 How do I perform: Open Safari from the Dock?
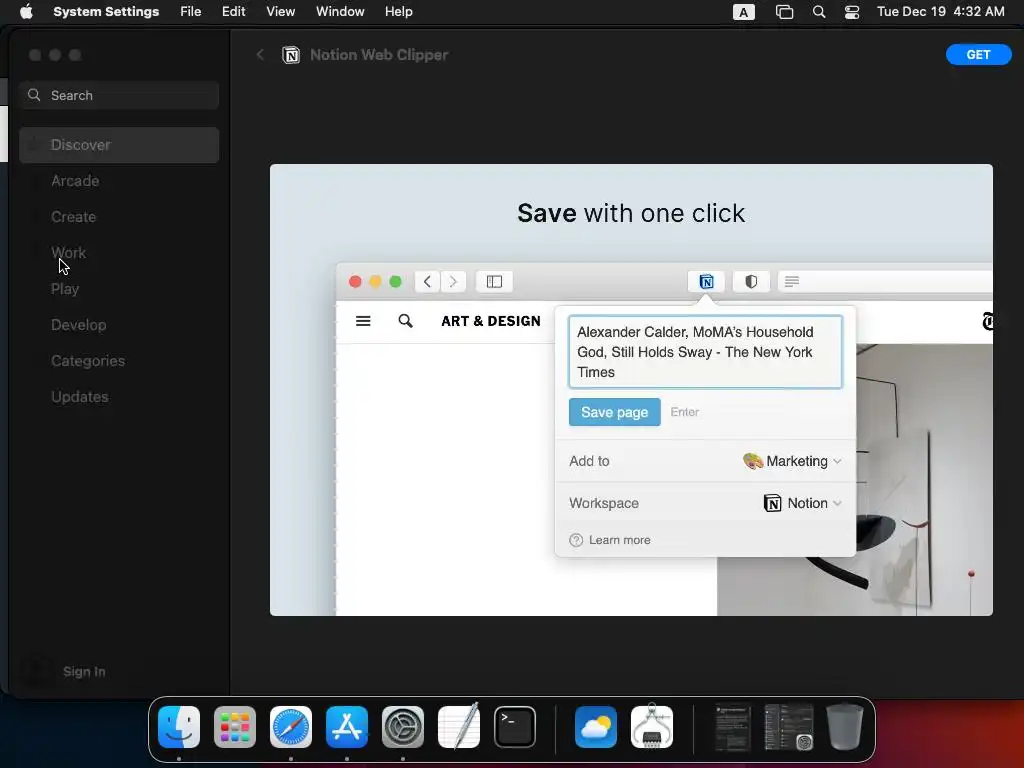[291, 727]
